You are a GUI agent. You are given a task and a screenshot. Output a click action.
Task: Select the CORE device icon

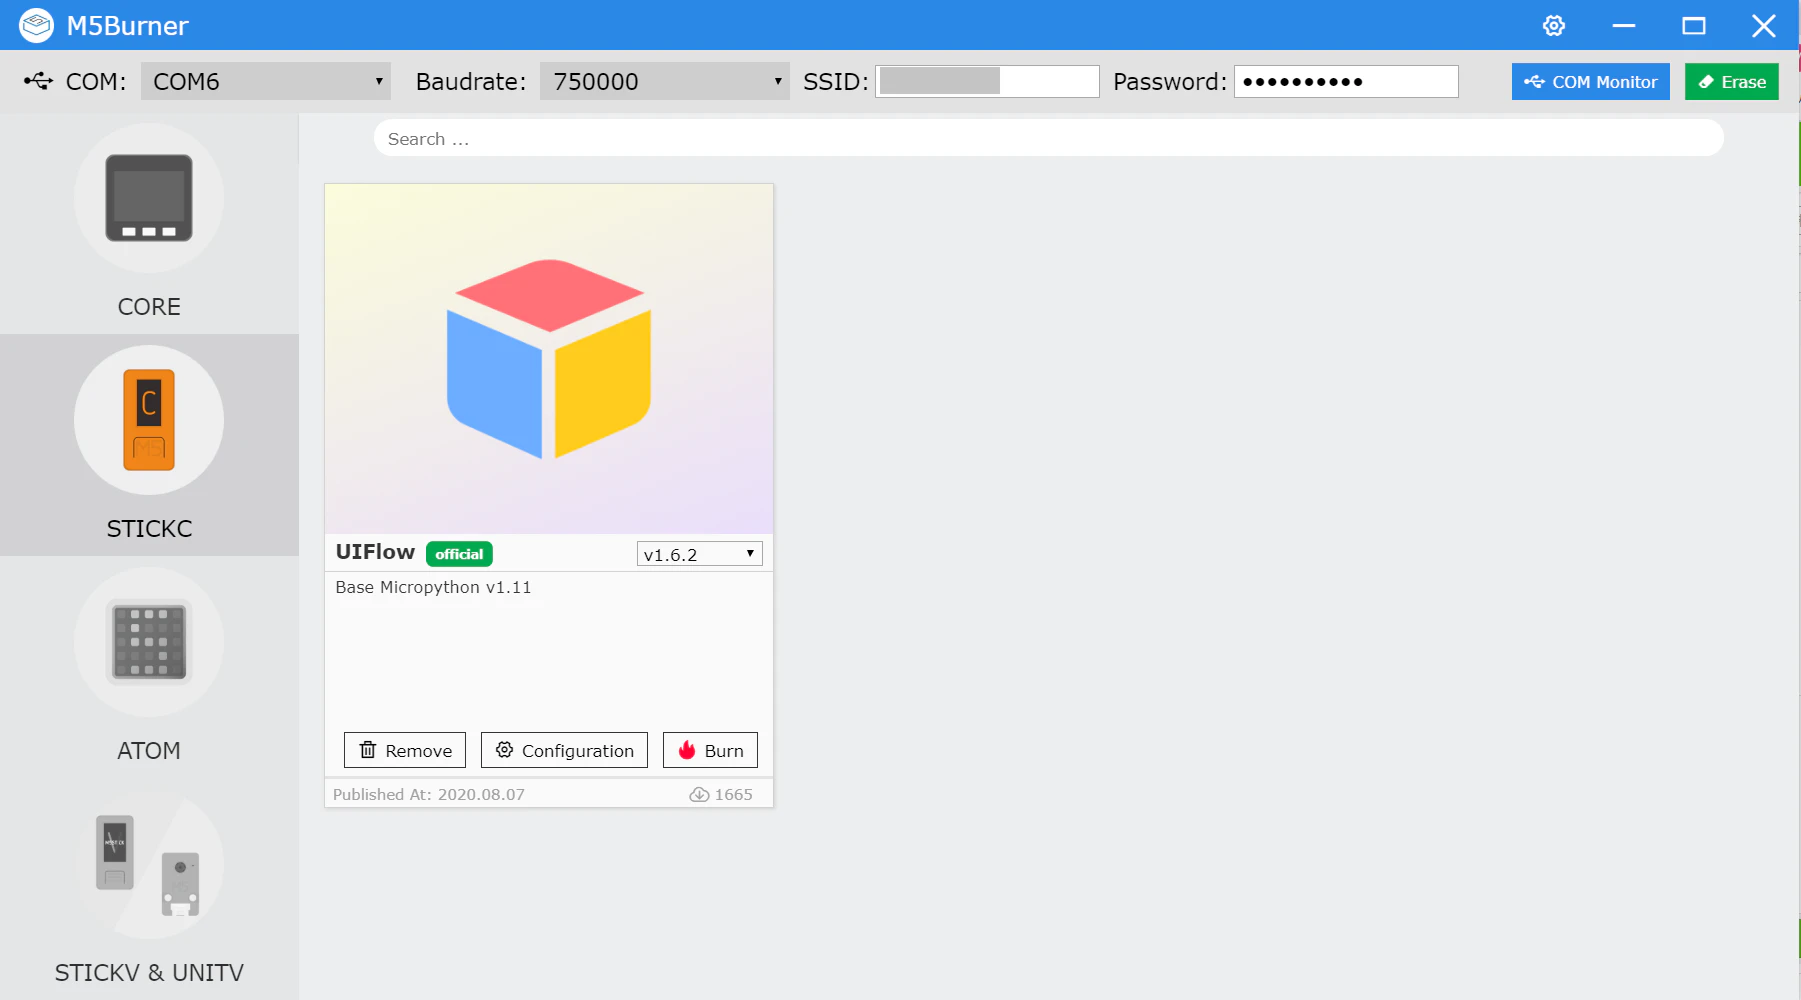tap(149, 198)
